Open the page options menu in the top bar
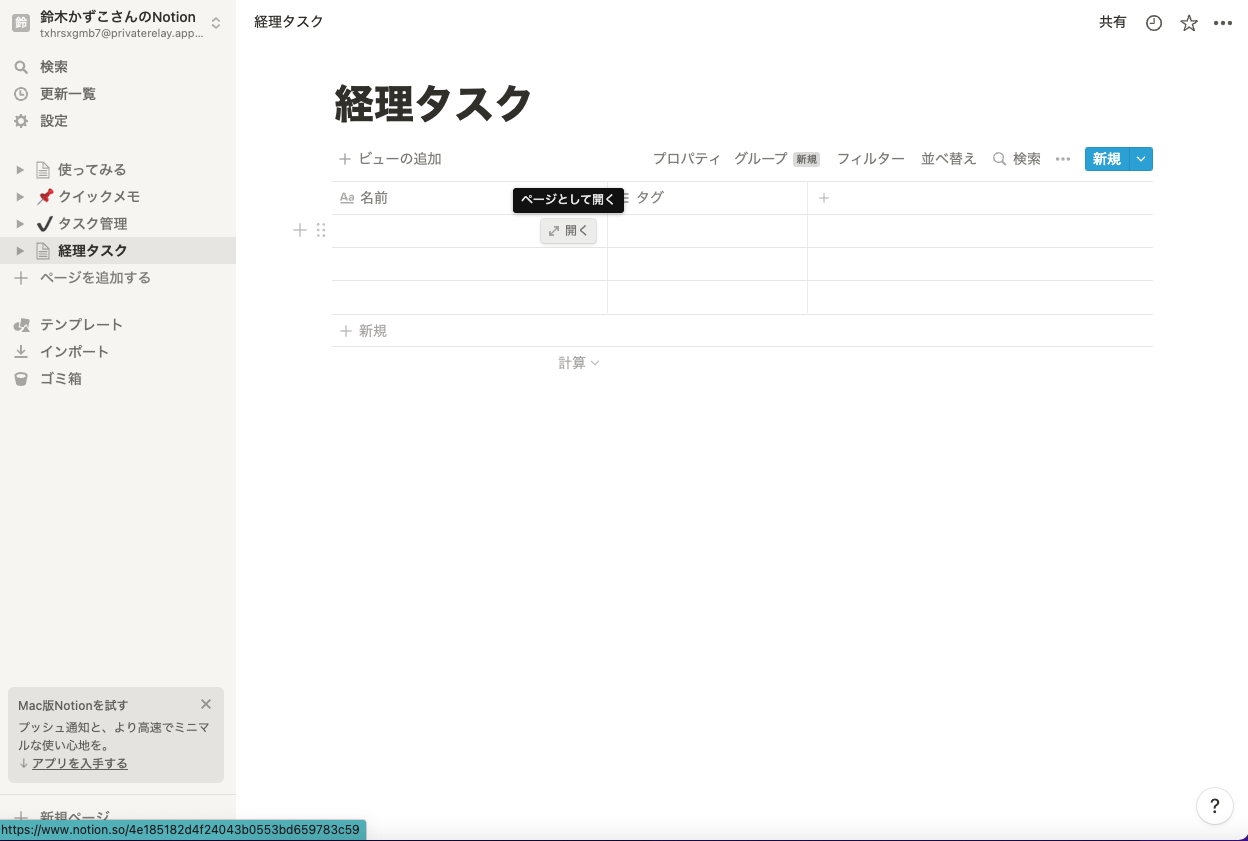This screenshot has width=1248, height=841. pyautogui.click(x=1223, y=23)
